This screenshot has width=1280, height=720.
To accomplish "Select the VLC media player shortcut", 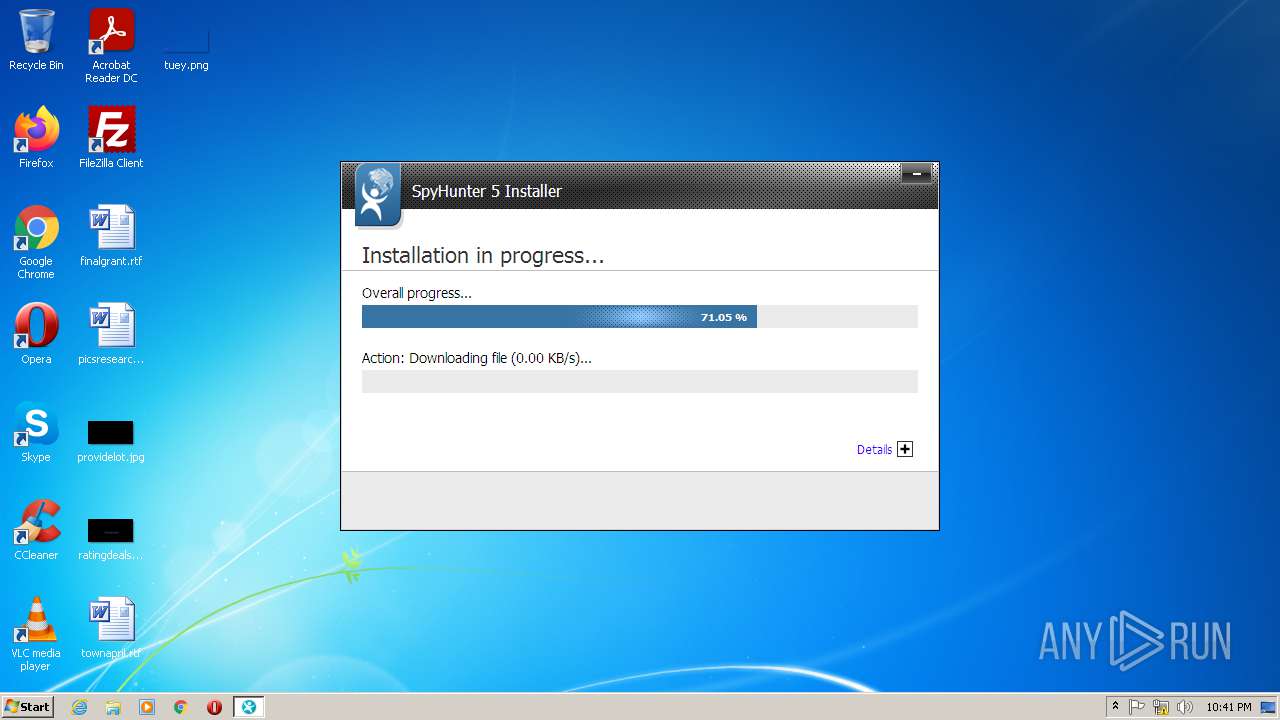I will [x=36, y=634].
